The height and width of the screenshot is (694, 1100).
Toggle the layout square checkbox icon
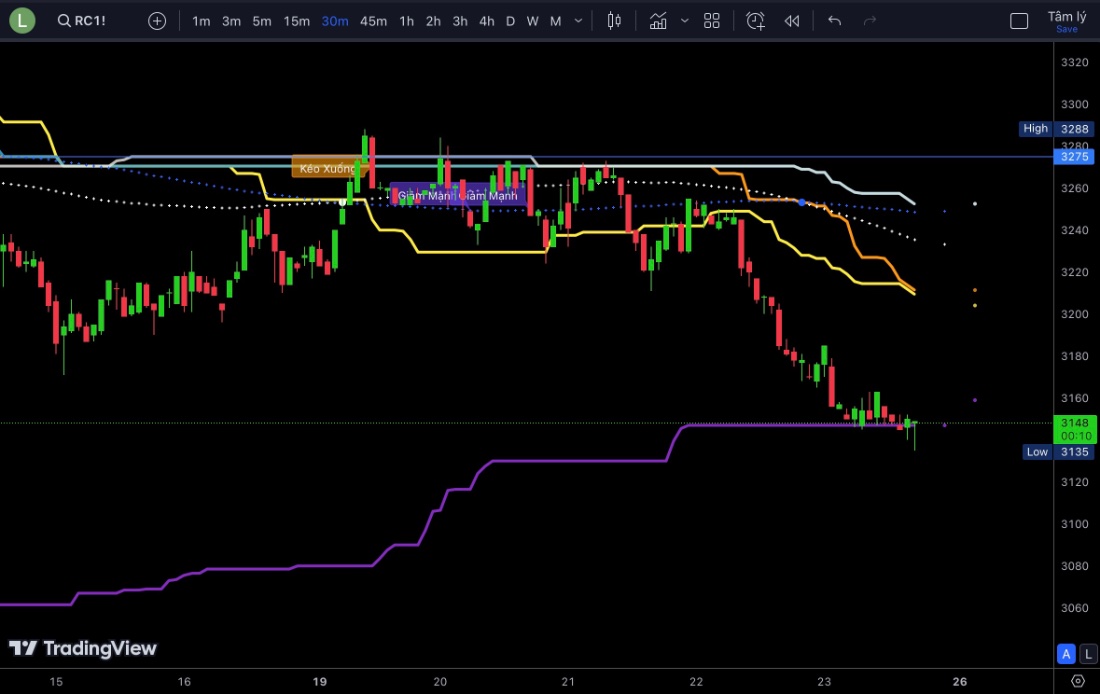pos(1019,21)
